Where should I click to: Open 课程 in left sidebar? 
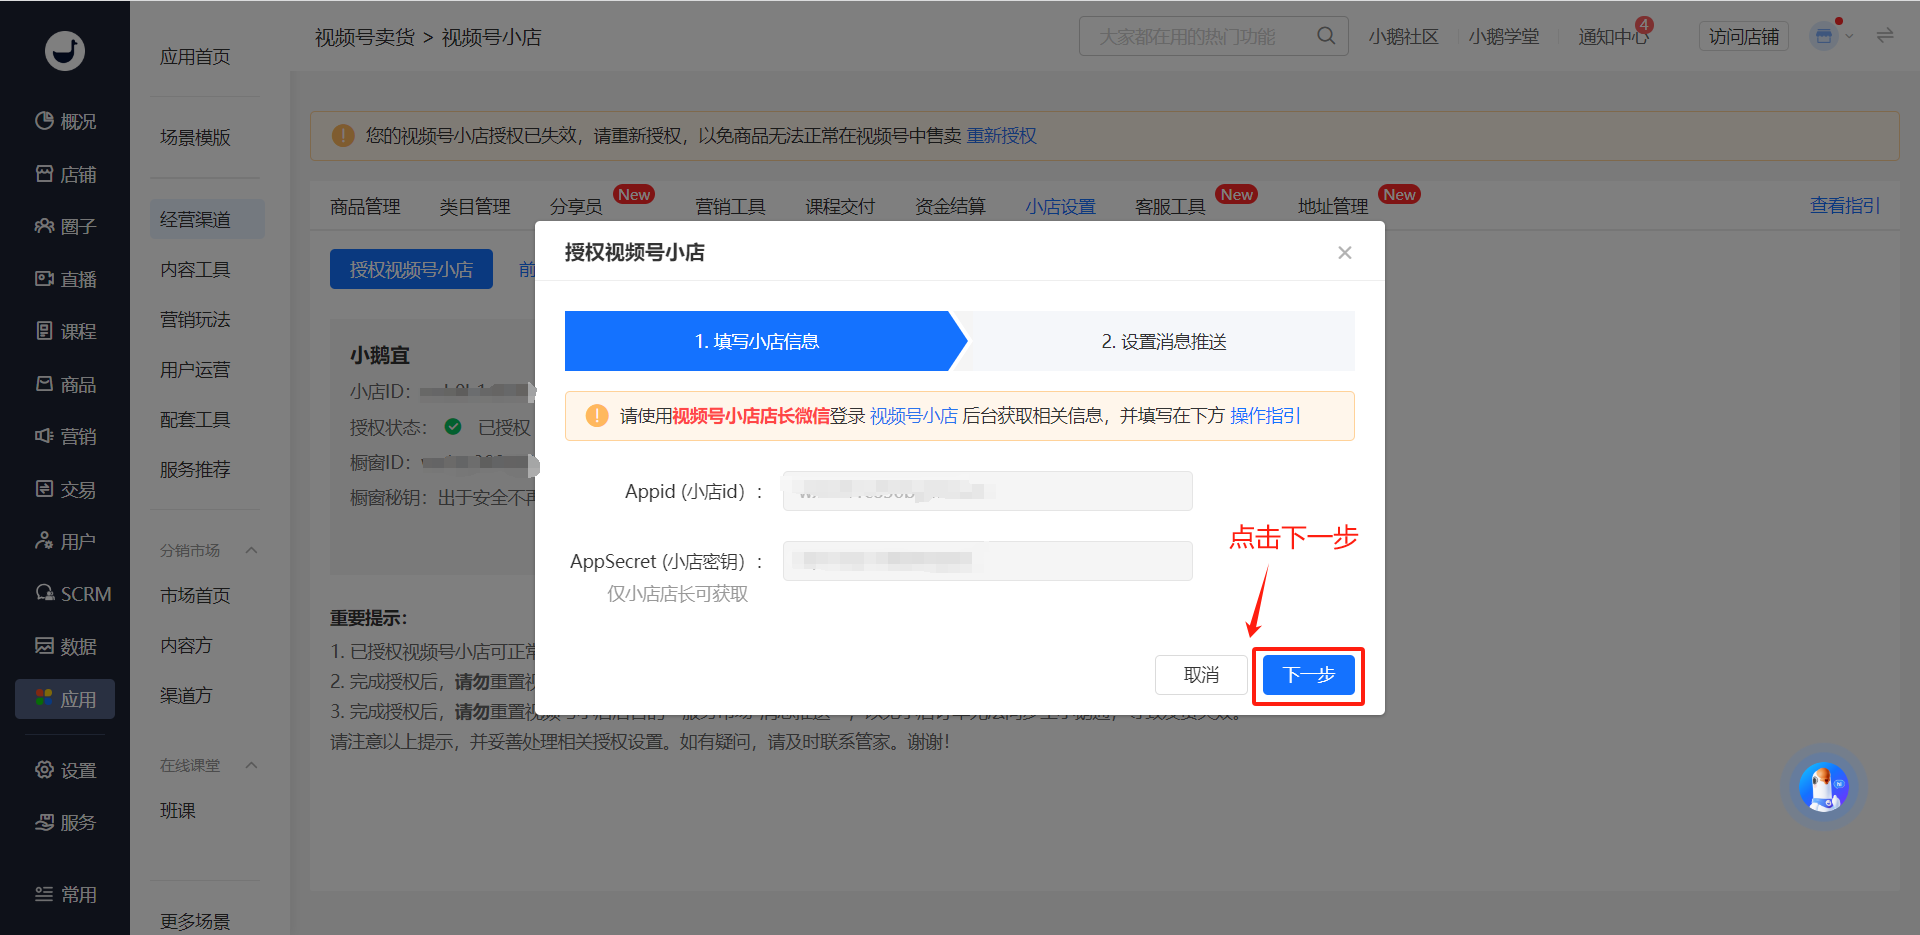point(65,331)
